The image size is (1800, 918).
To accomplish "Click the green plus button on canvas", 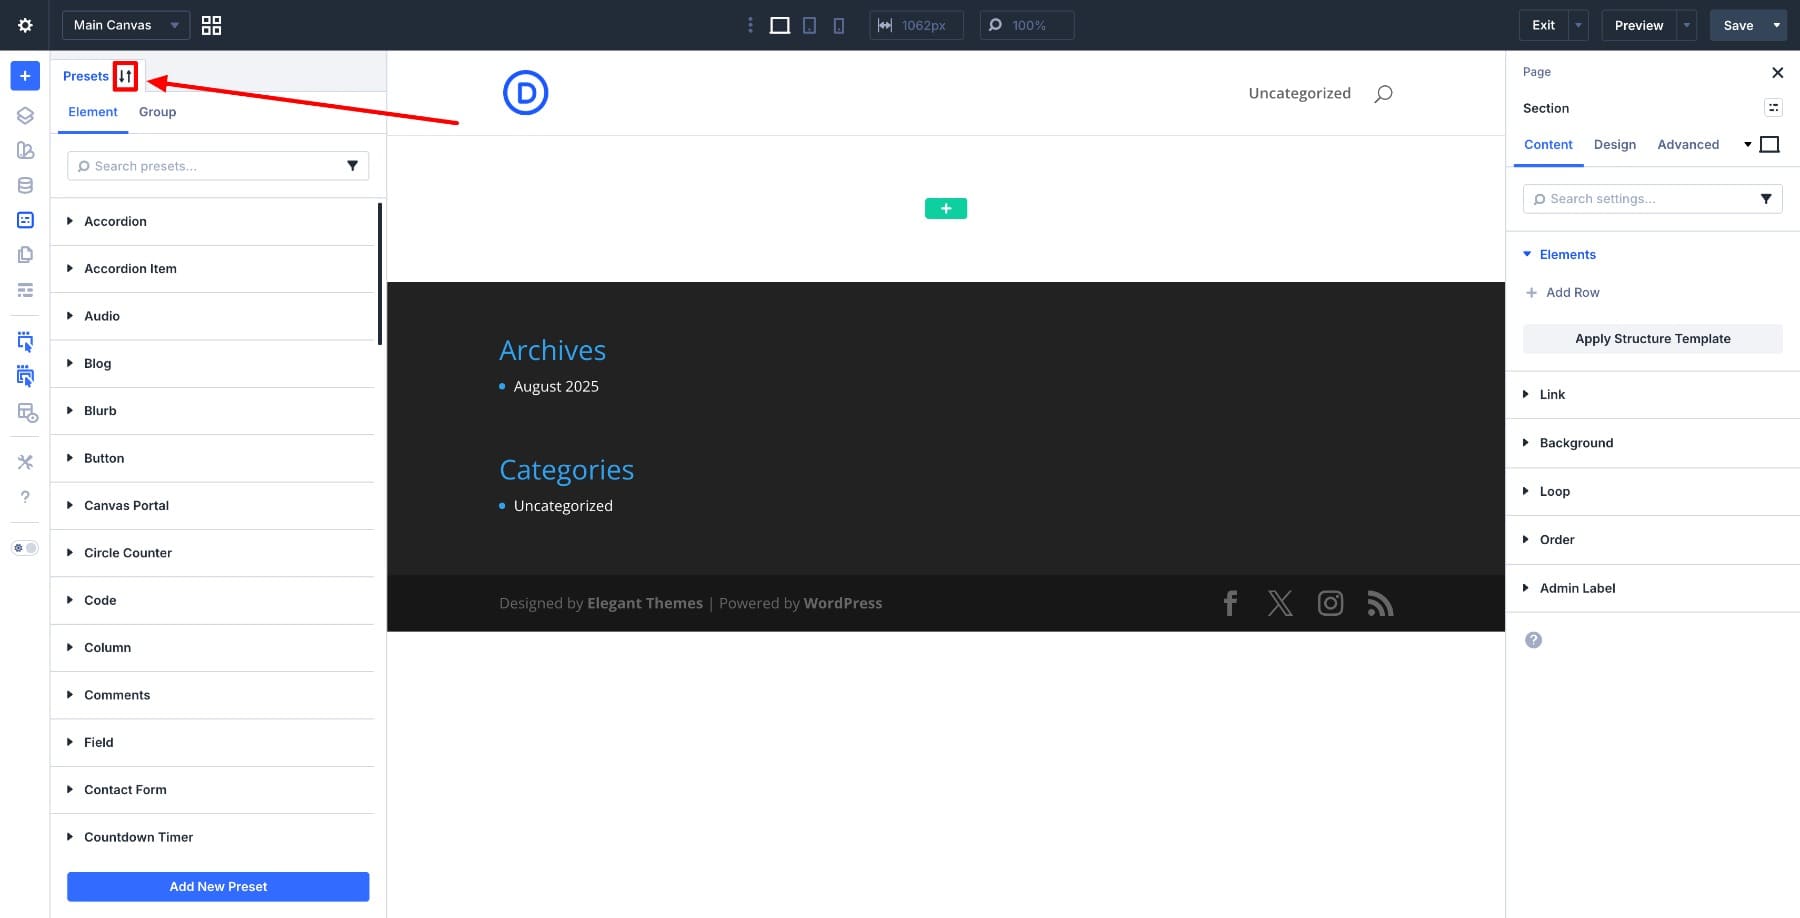I will (944, 208).
